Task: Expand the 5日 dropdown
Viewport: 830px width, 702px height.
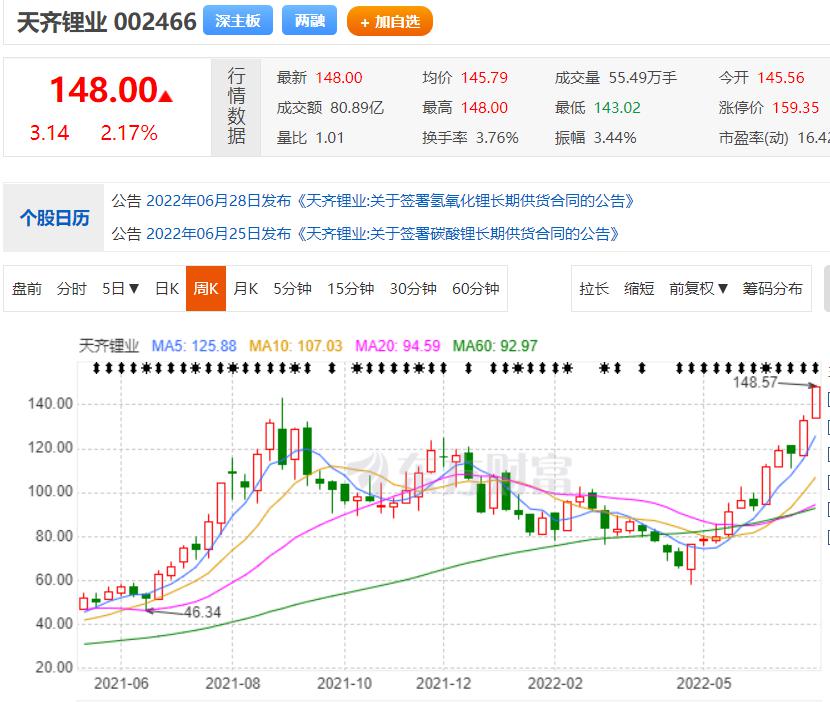Action: pyautogui.click(x=120, y=289)
